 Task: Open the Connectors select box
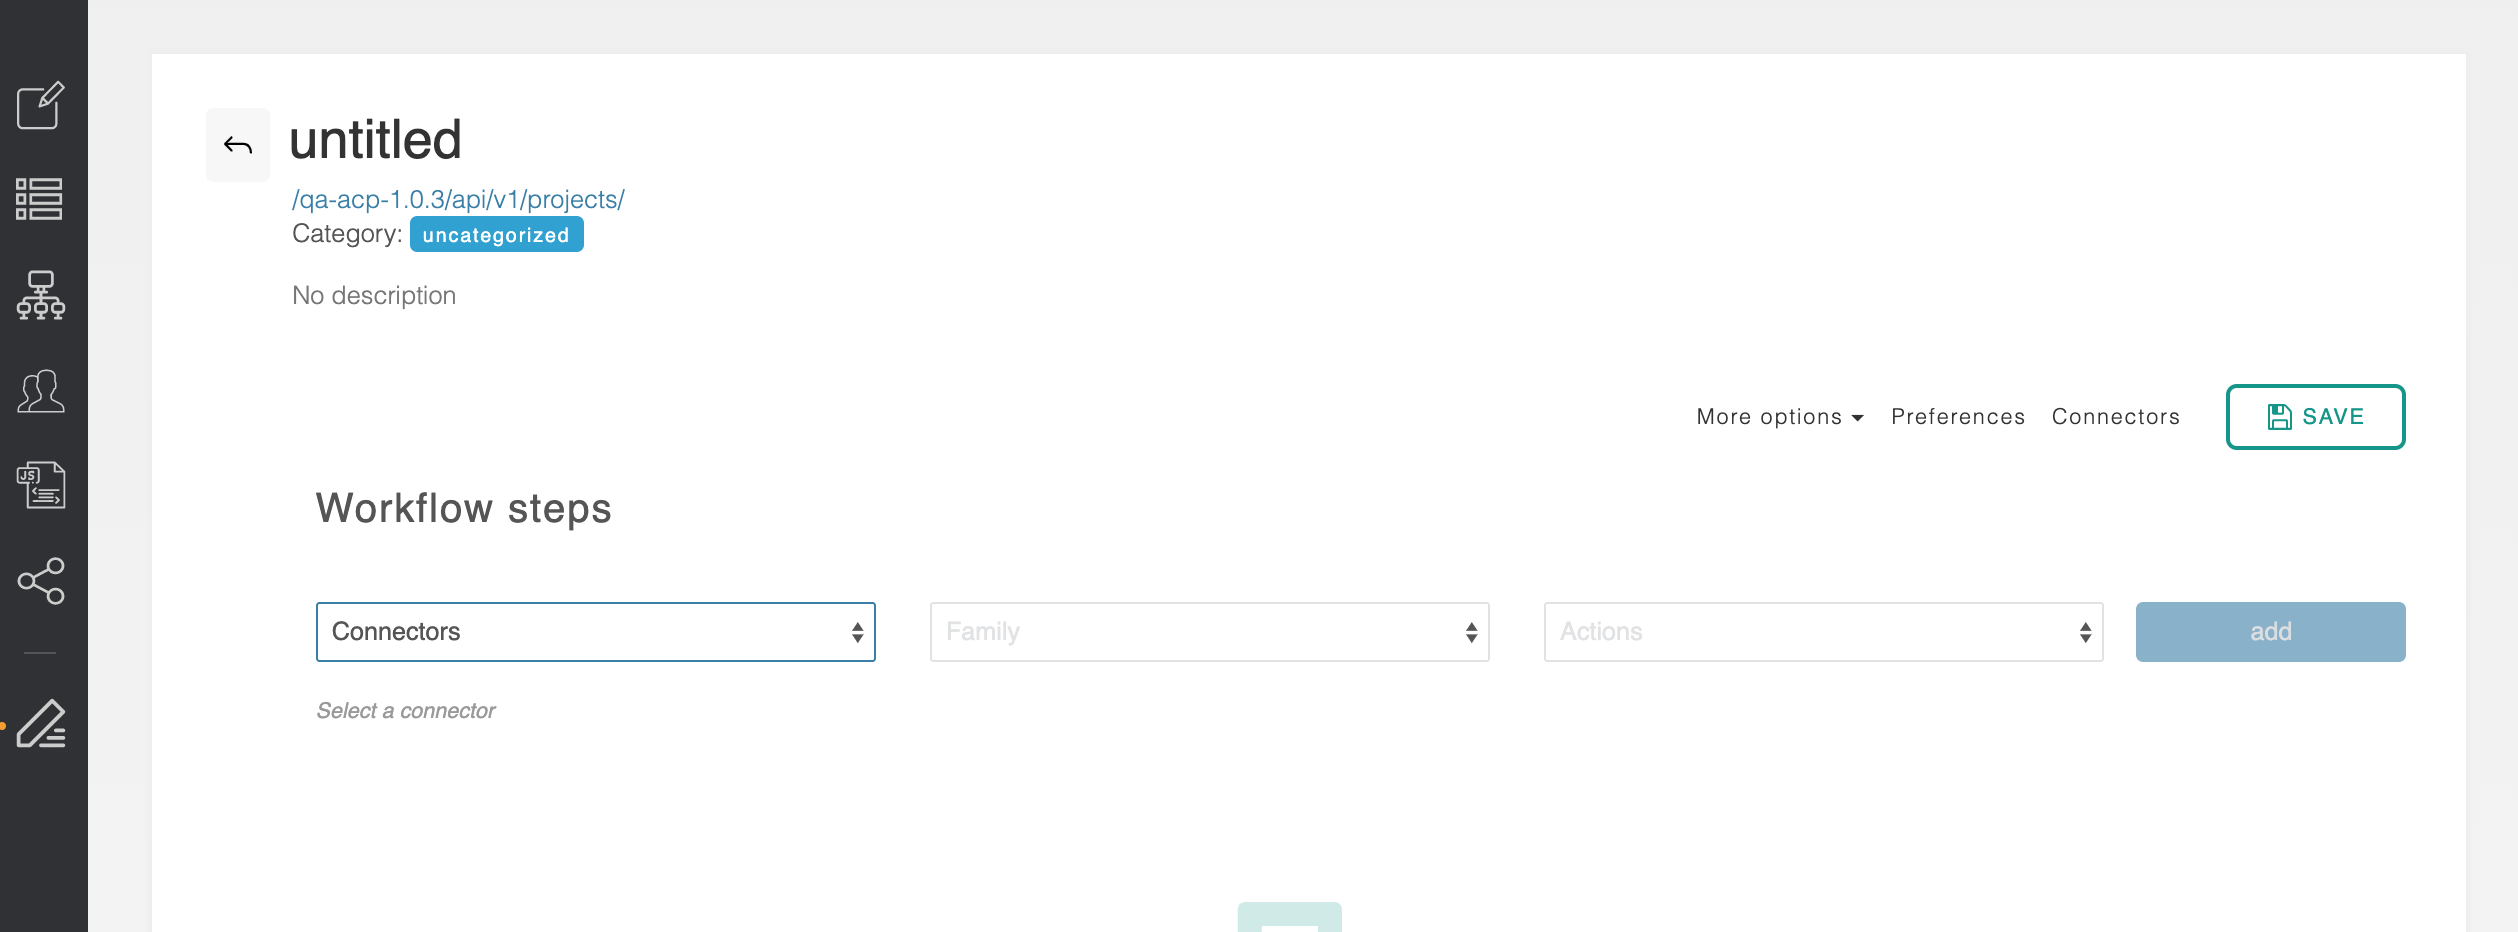(595, 632)
